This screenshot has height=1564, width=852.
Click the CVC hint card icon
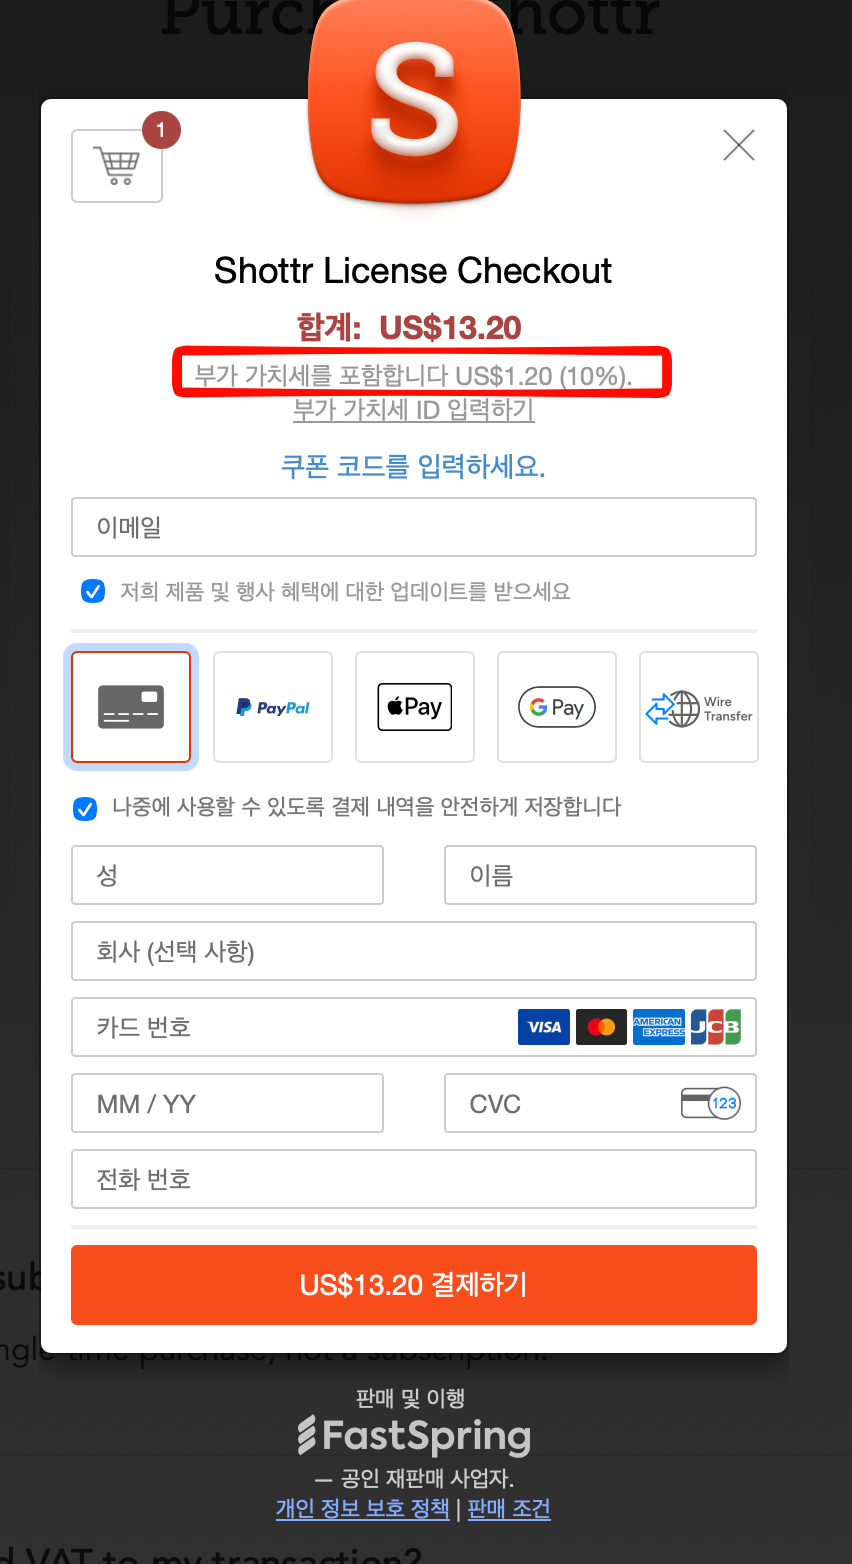click(710, 1103)
